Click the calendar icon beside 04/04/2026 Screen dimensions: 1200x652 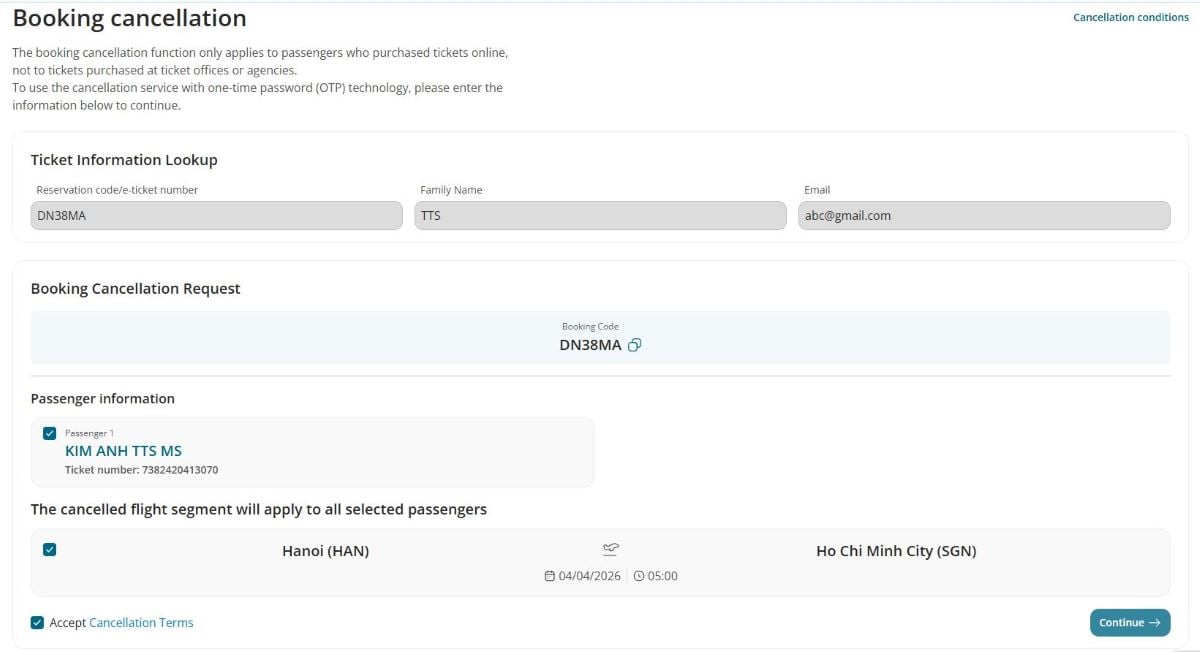click(549, 576)
